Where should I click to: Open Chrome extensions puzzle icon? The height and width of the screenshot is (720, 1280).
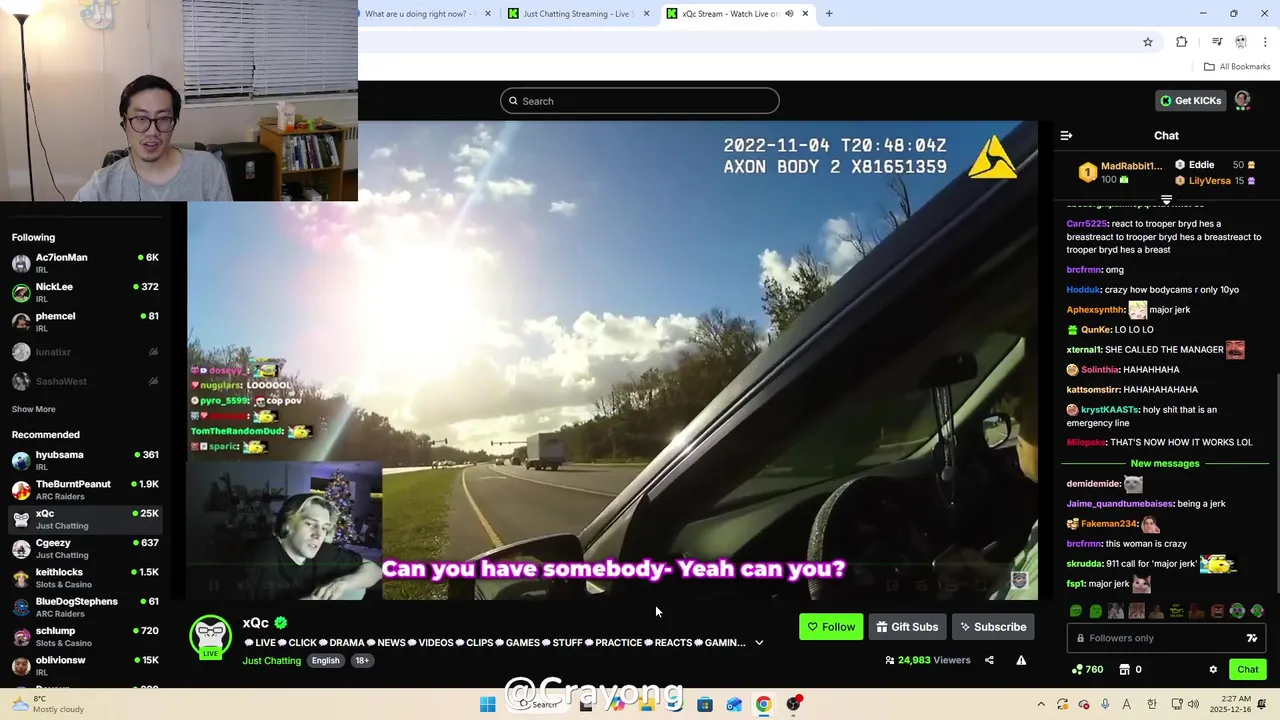pos(1182,42)
